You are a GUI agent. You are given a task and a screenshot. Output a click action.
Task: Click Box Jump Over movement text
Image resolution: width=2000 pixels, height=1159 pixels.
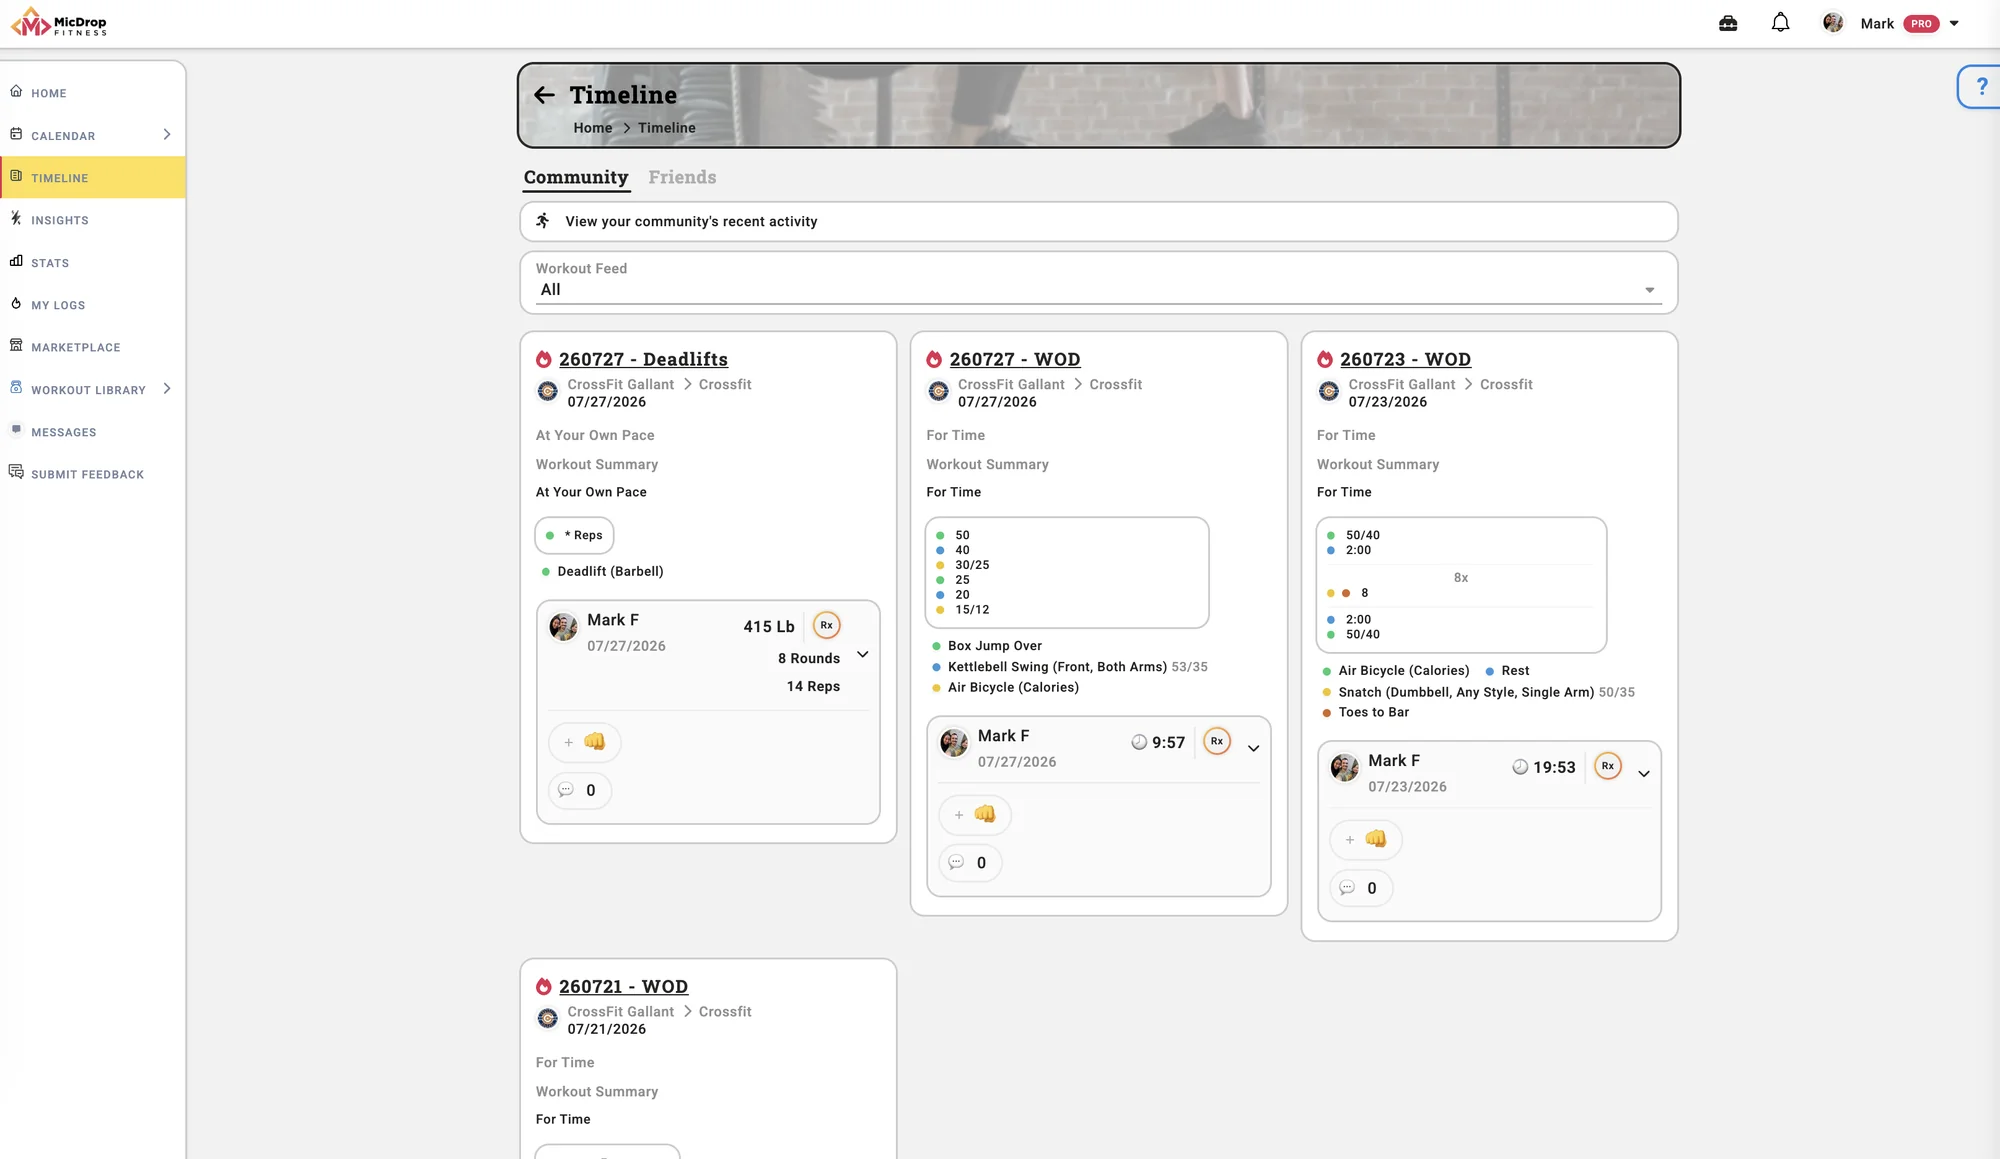(x=995, y=646)
